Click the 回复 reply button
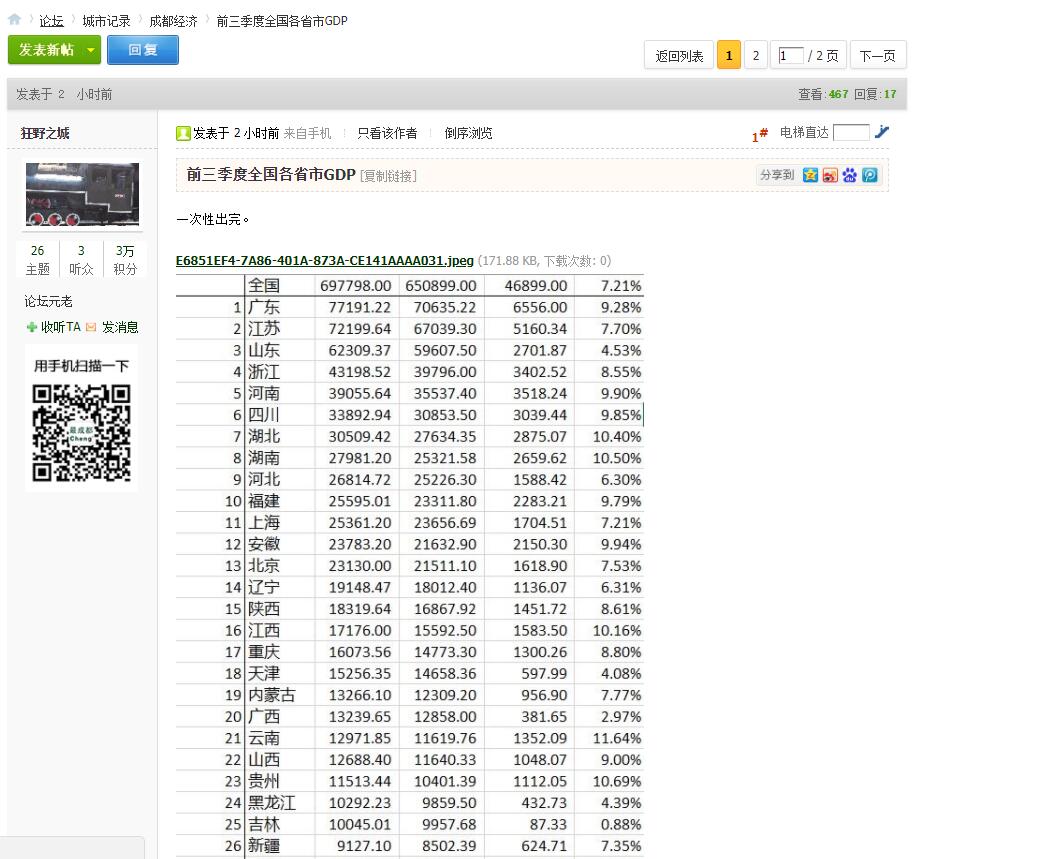This screenshot has height=859, width=1056. (143, 50)
